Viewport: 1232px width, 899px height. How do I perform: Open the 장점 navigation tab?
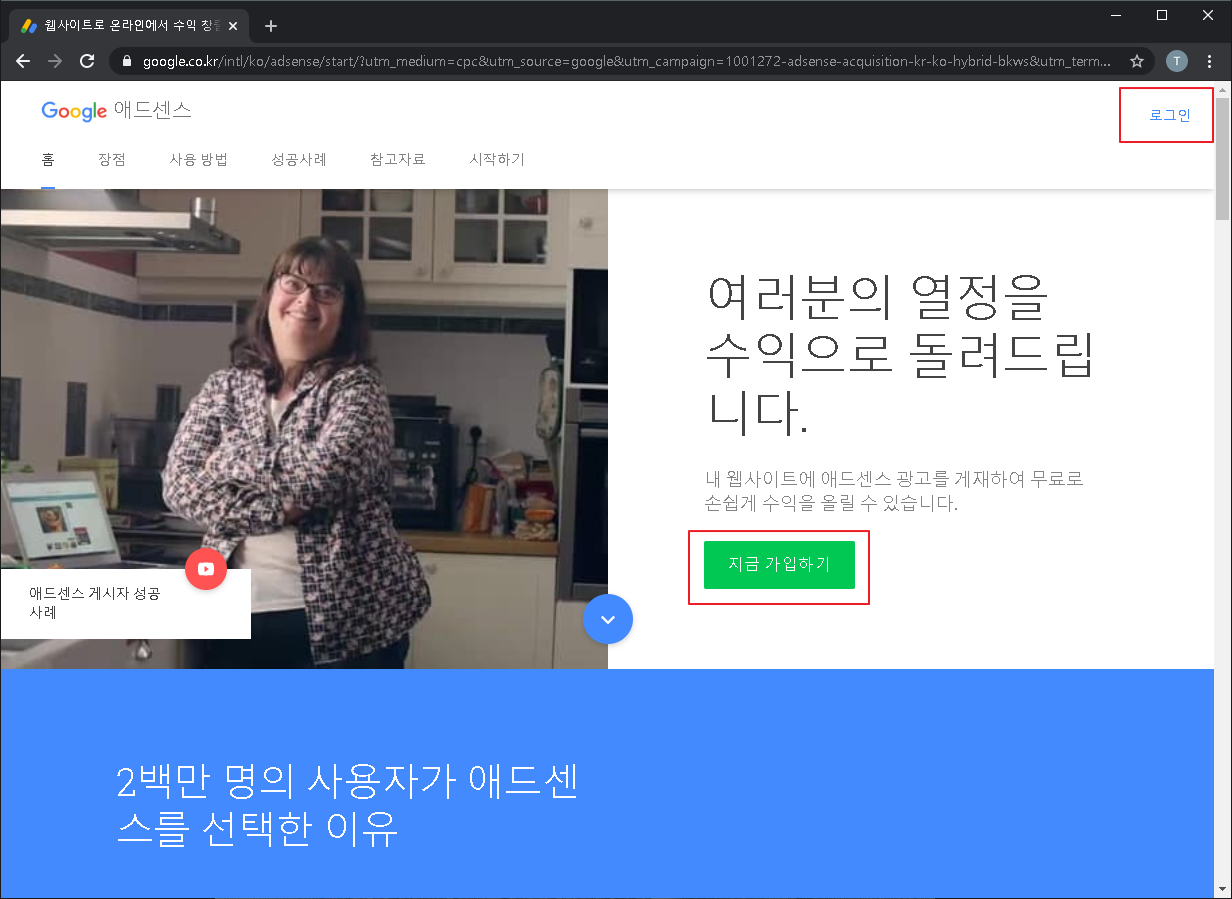112,160
